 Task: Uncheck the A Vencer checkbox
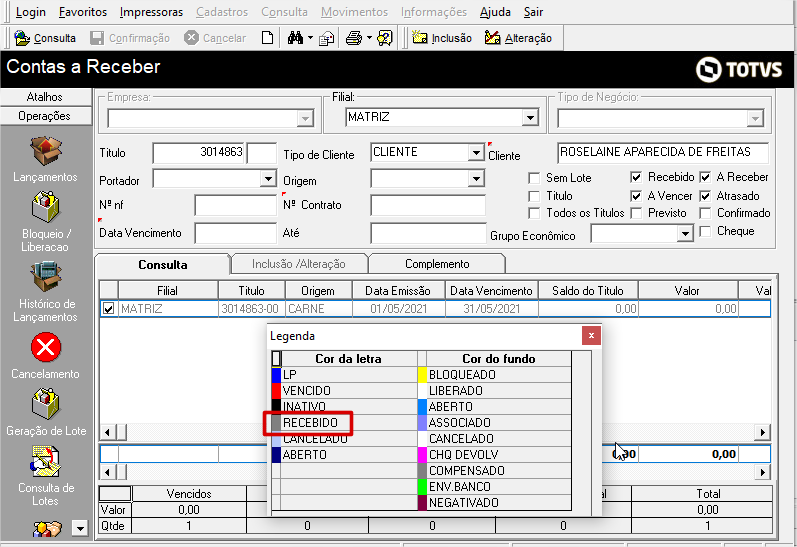(x=635, y=196)
